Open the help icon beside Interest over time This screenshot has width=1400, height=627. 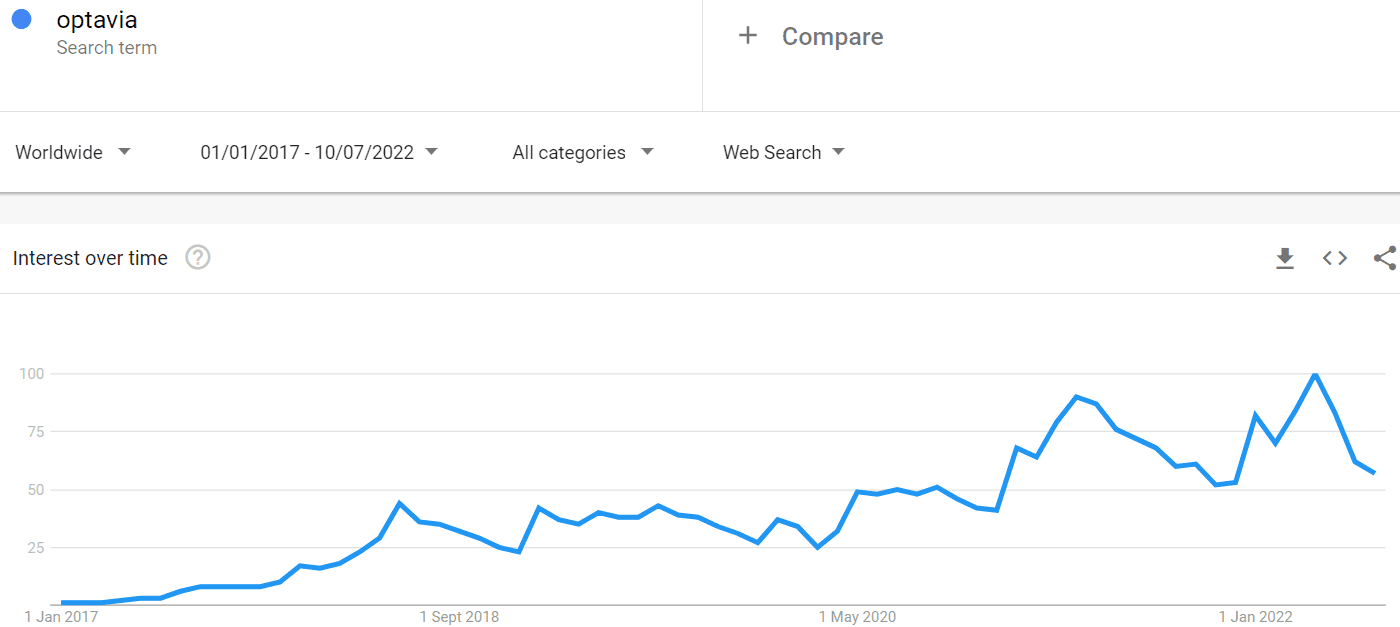pyautogui.click(x=198, y=258)
